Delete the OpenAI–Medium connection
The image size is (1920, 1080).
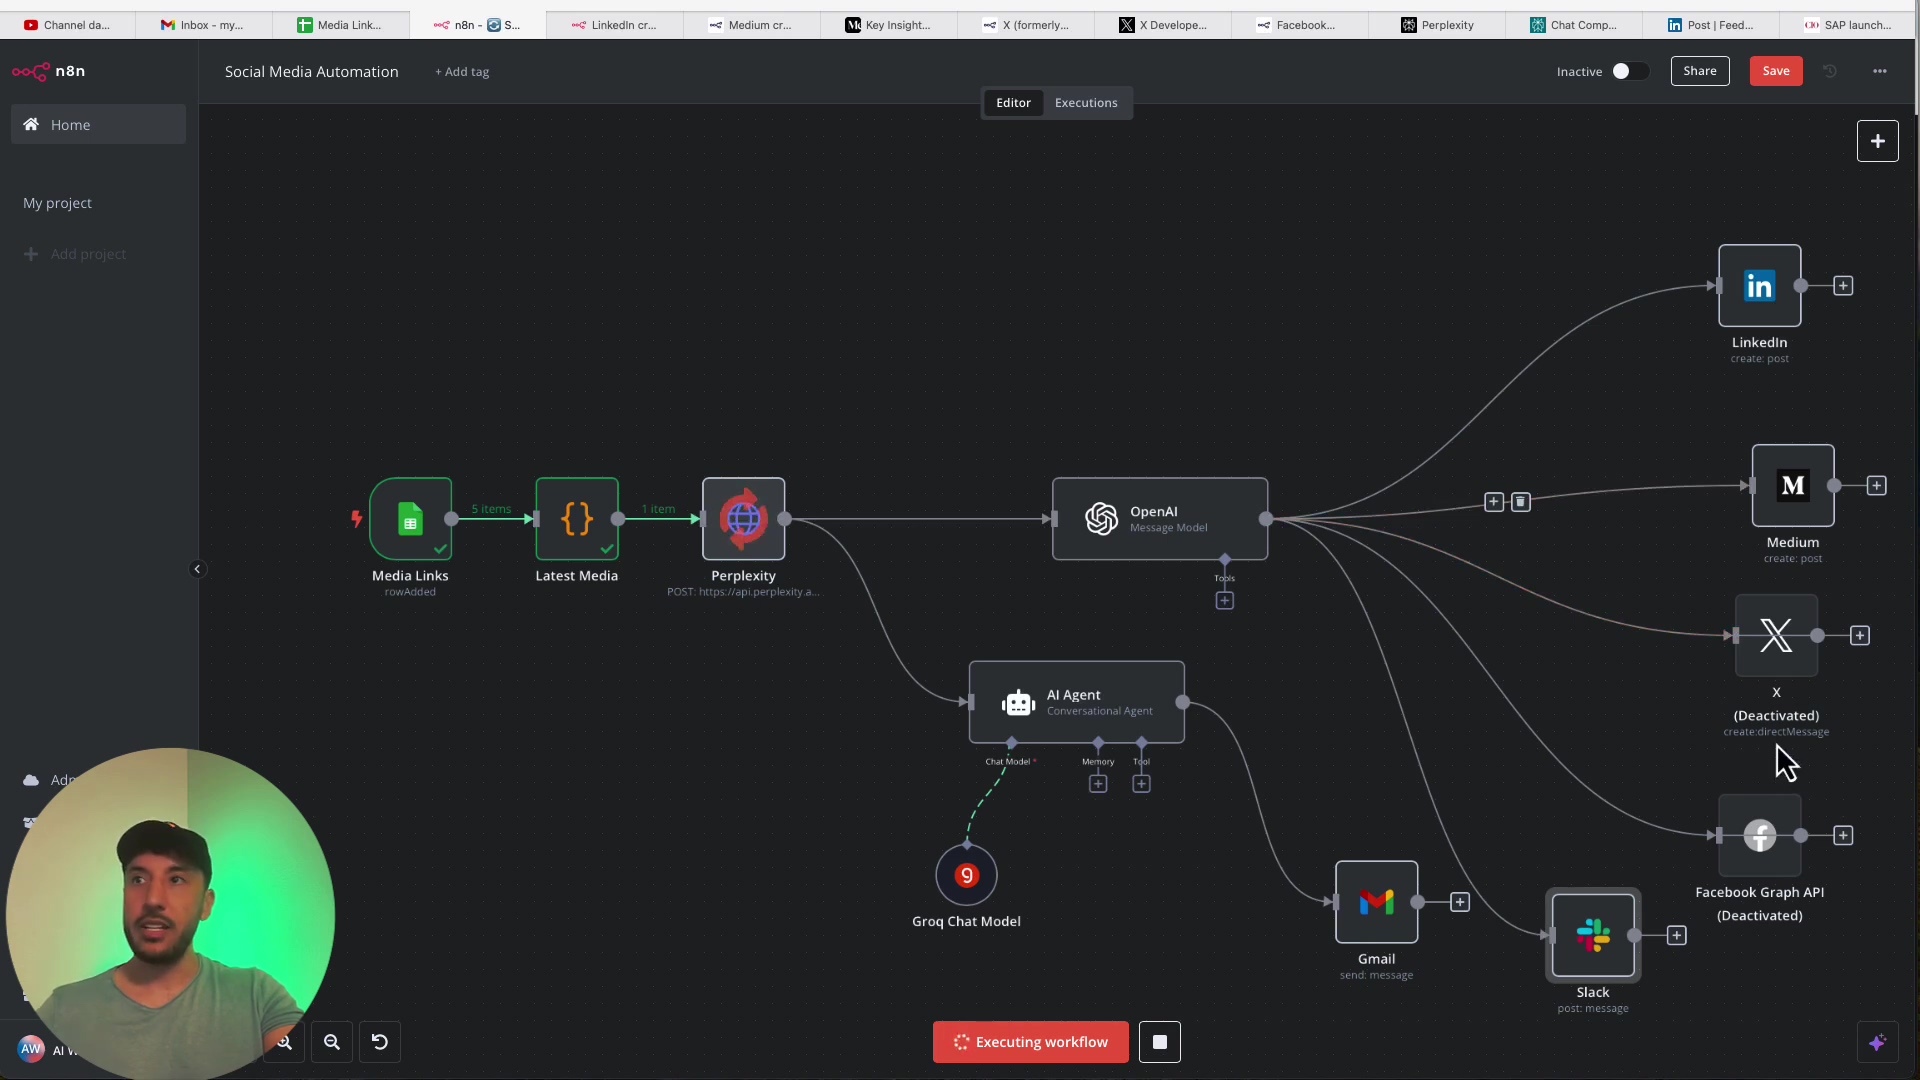pos(1521,502)
